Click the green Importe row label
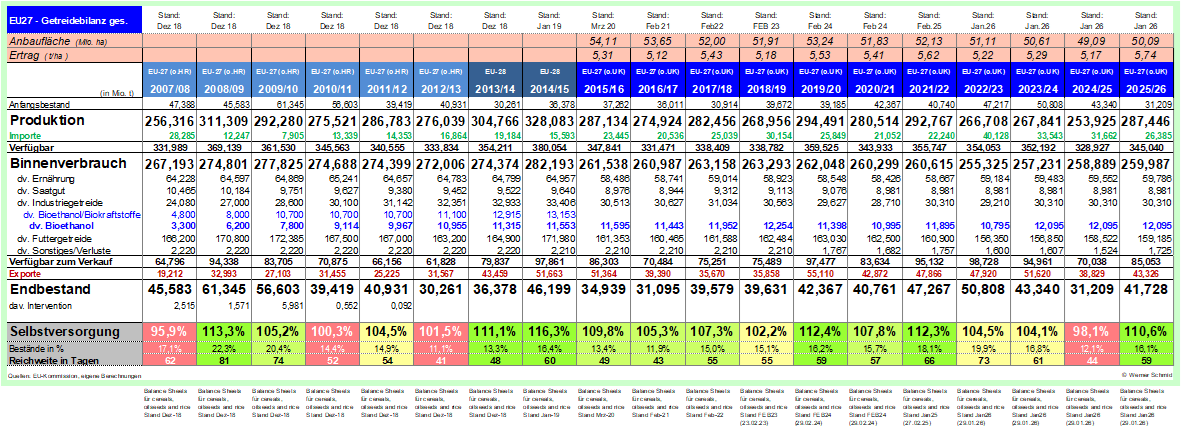This screenshot has height=443, width=1181. point(27,133)
